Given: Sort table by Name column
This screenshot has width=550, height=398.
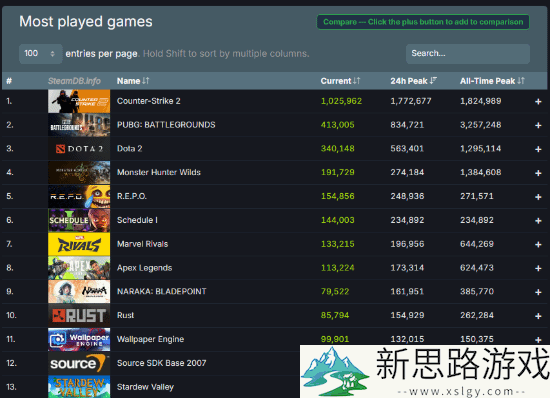Looking at the screenshot, I should [133, 81].
